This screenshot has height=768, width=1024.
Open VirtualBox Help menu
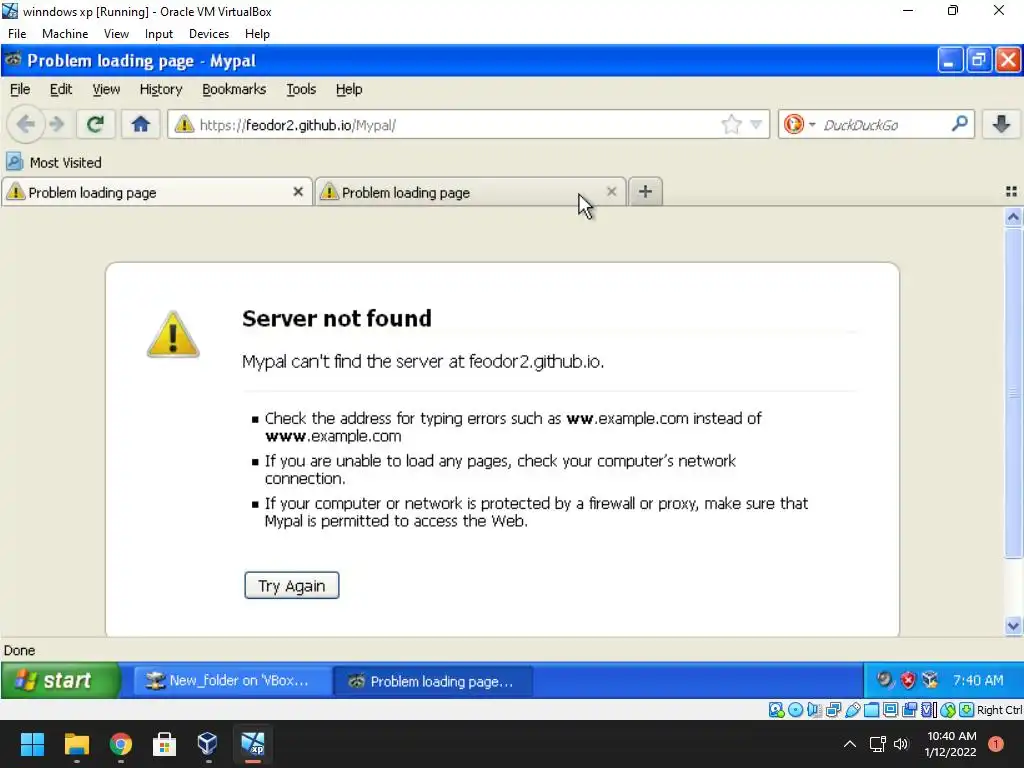[257, 34]
